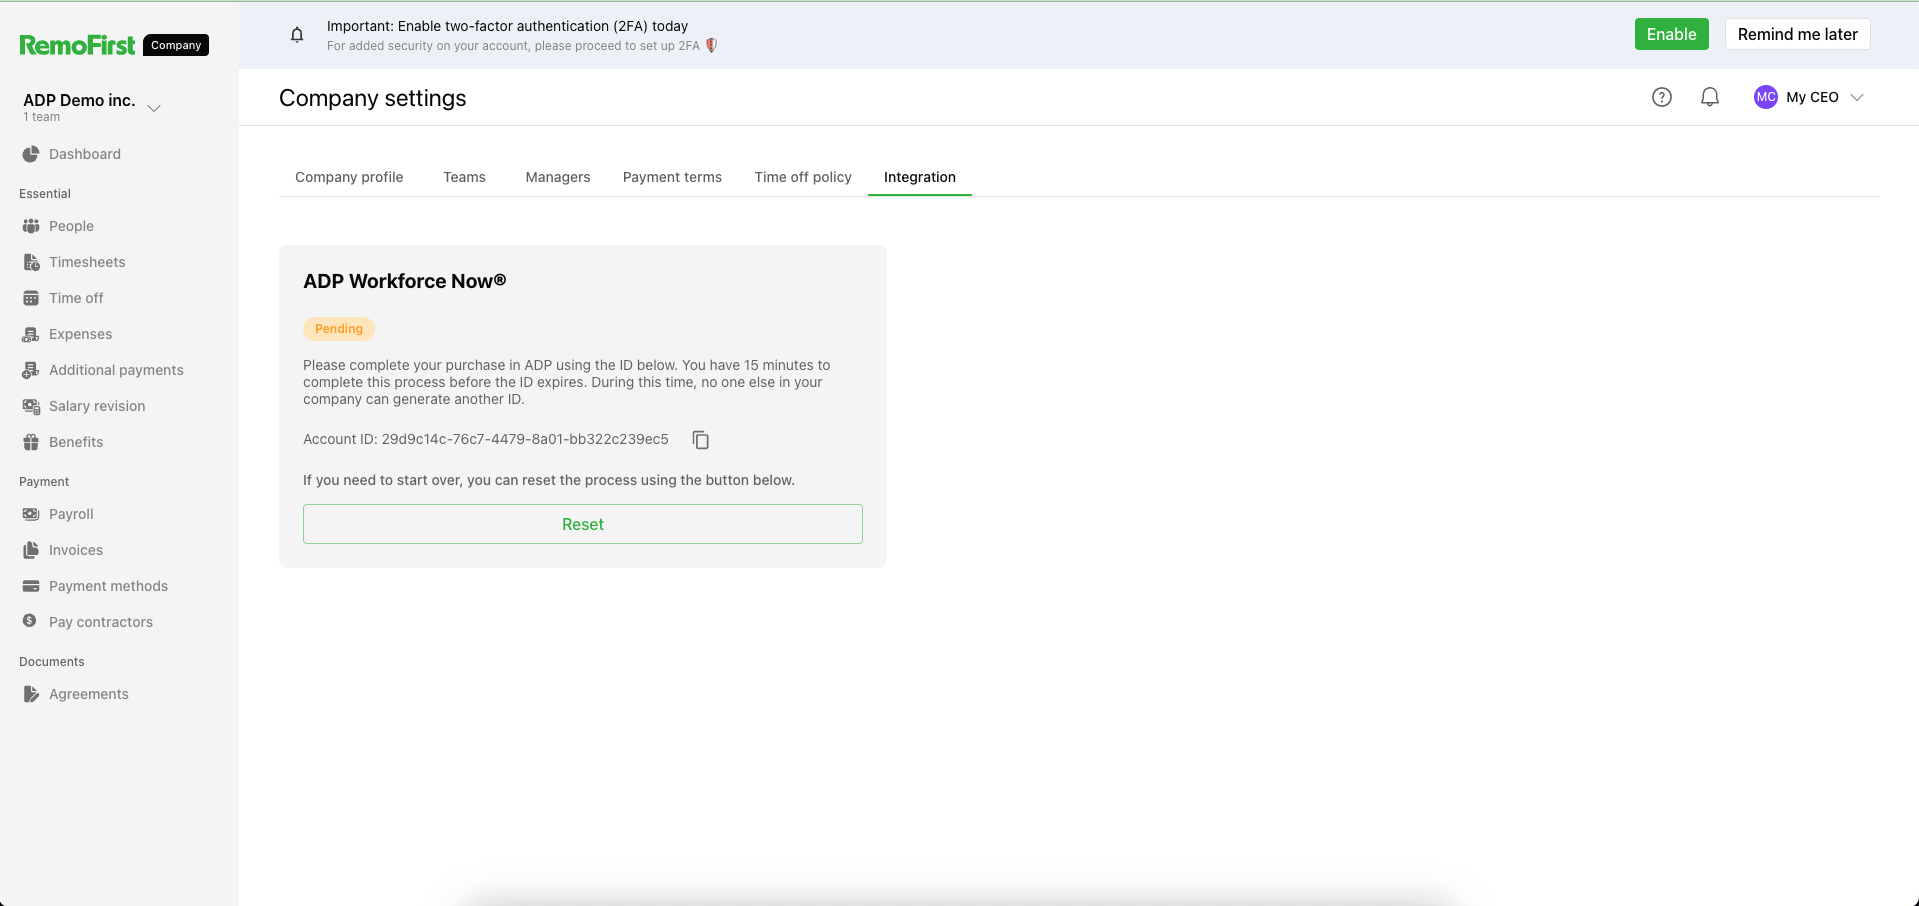Viewport: 1919px width, 906px height.
Task: Switch to the Managers tab
Action: click(x=558, y=177)
